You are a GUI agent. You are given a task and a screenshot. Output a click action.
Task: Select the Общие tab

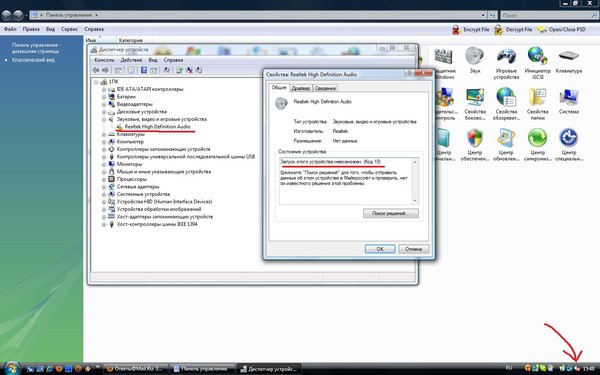279,88
